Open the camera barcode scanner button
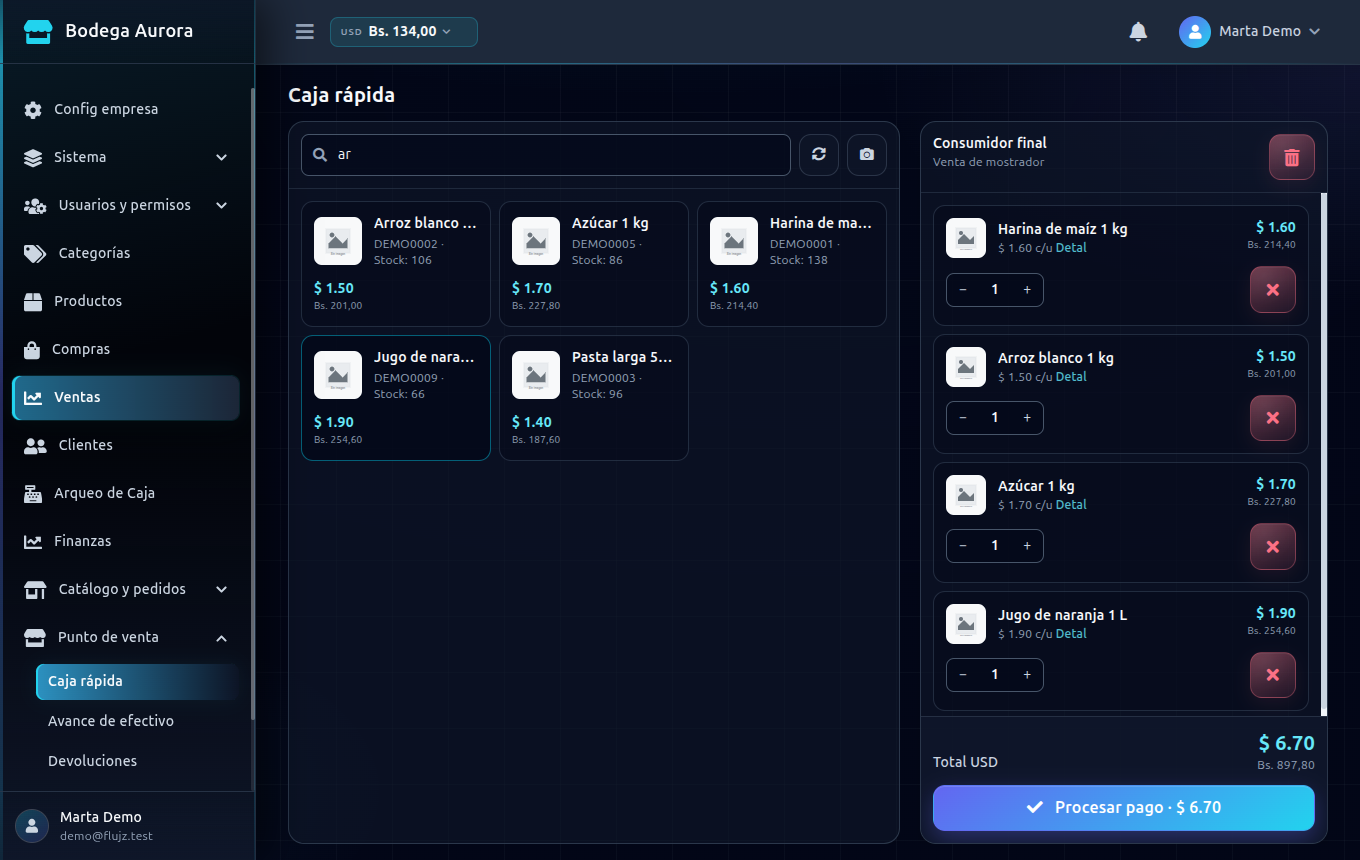 click(x=867, y=155)
